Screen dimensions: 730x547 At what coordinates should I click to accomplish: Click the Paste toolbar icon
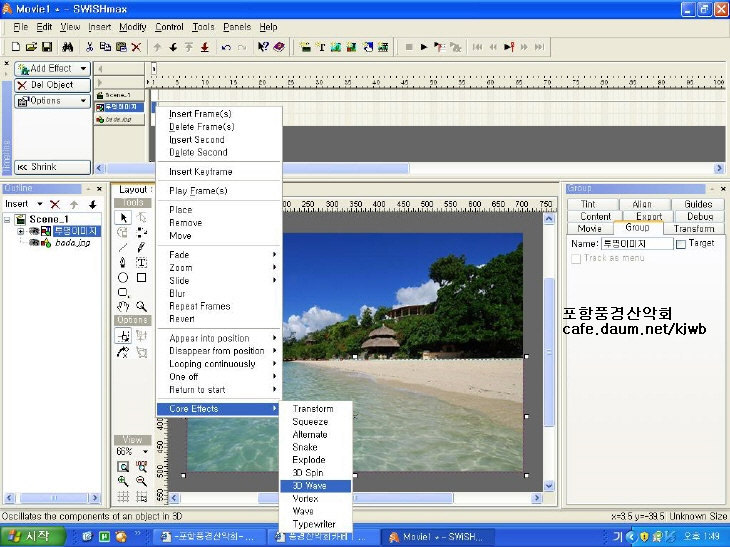point(121,47)
